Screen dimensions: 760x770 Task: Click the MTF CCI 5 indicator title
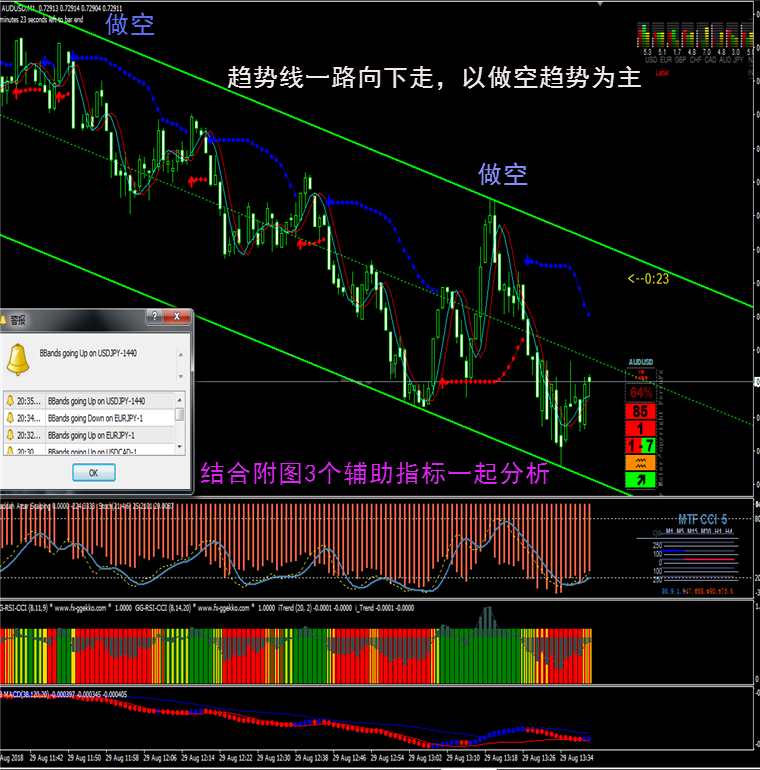point(702,520)
